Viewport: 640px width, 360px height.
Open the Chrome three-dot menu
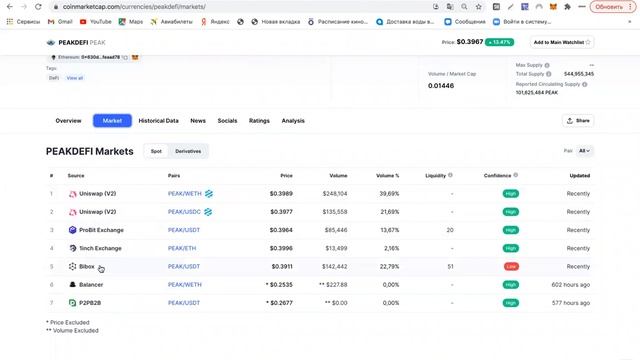coord(631,7)
